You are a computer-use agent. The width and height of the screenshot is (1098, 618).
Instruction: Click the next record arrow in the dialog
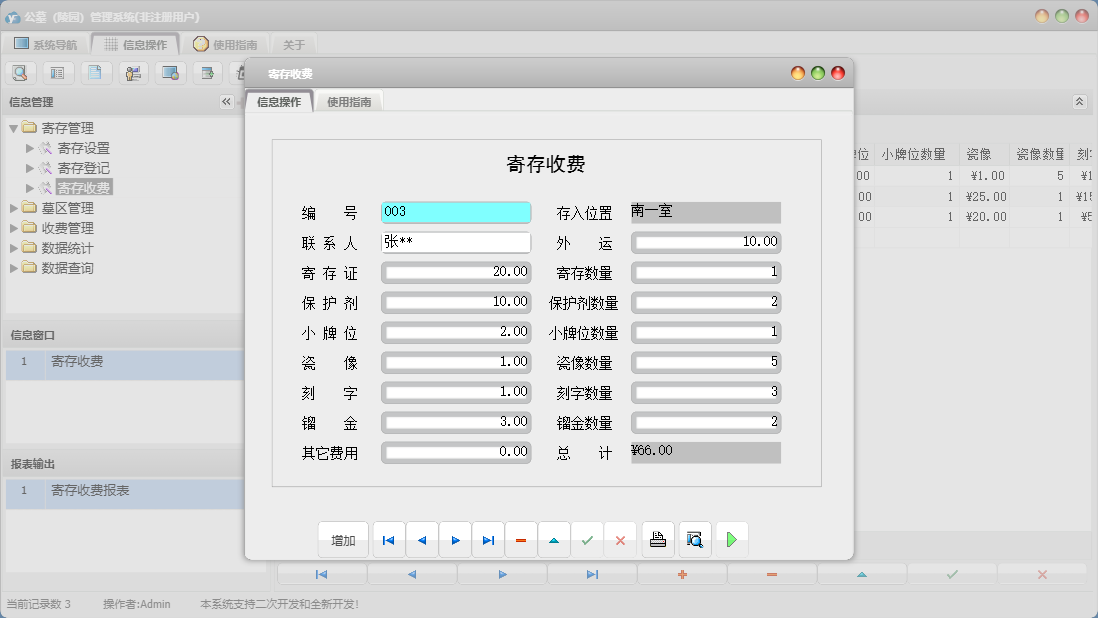[x=455, y=539]
